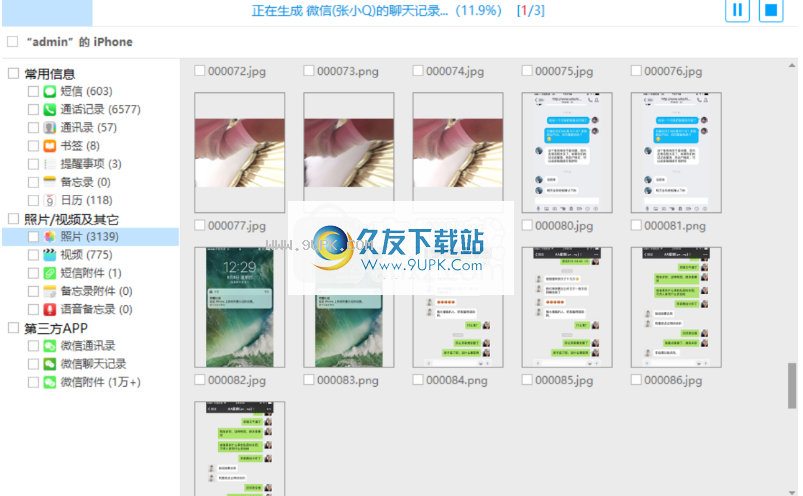Check the 照片/视频及其它 group checkbox
The width and height of the screenshot is (803, 496).
pos(13,219)
